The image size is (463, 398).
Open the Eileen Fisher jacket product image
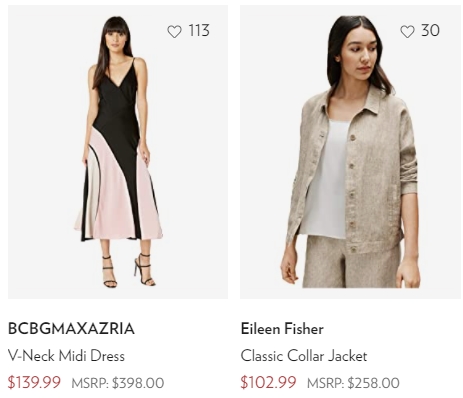pos(350,152)
